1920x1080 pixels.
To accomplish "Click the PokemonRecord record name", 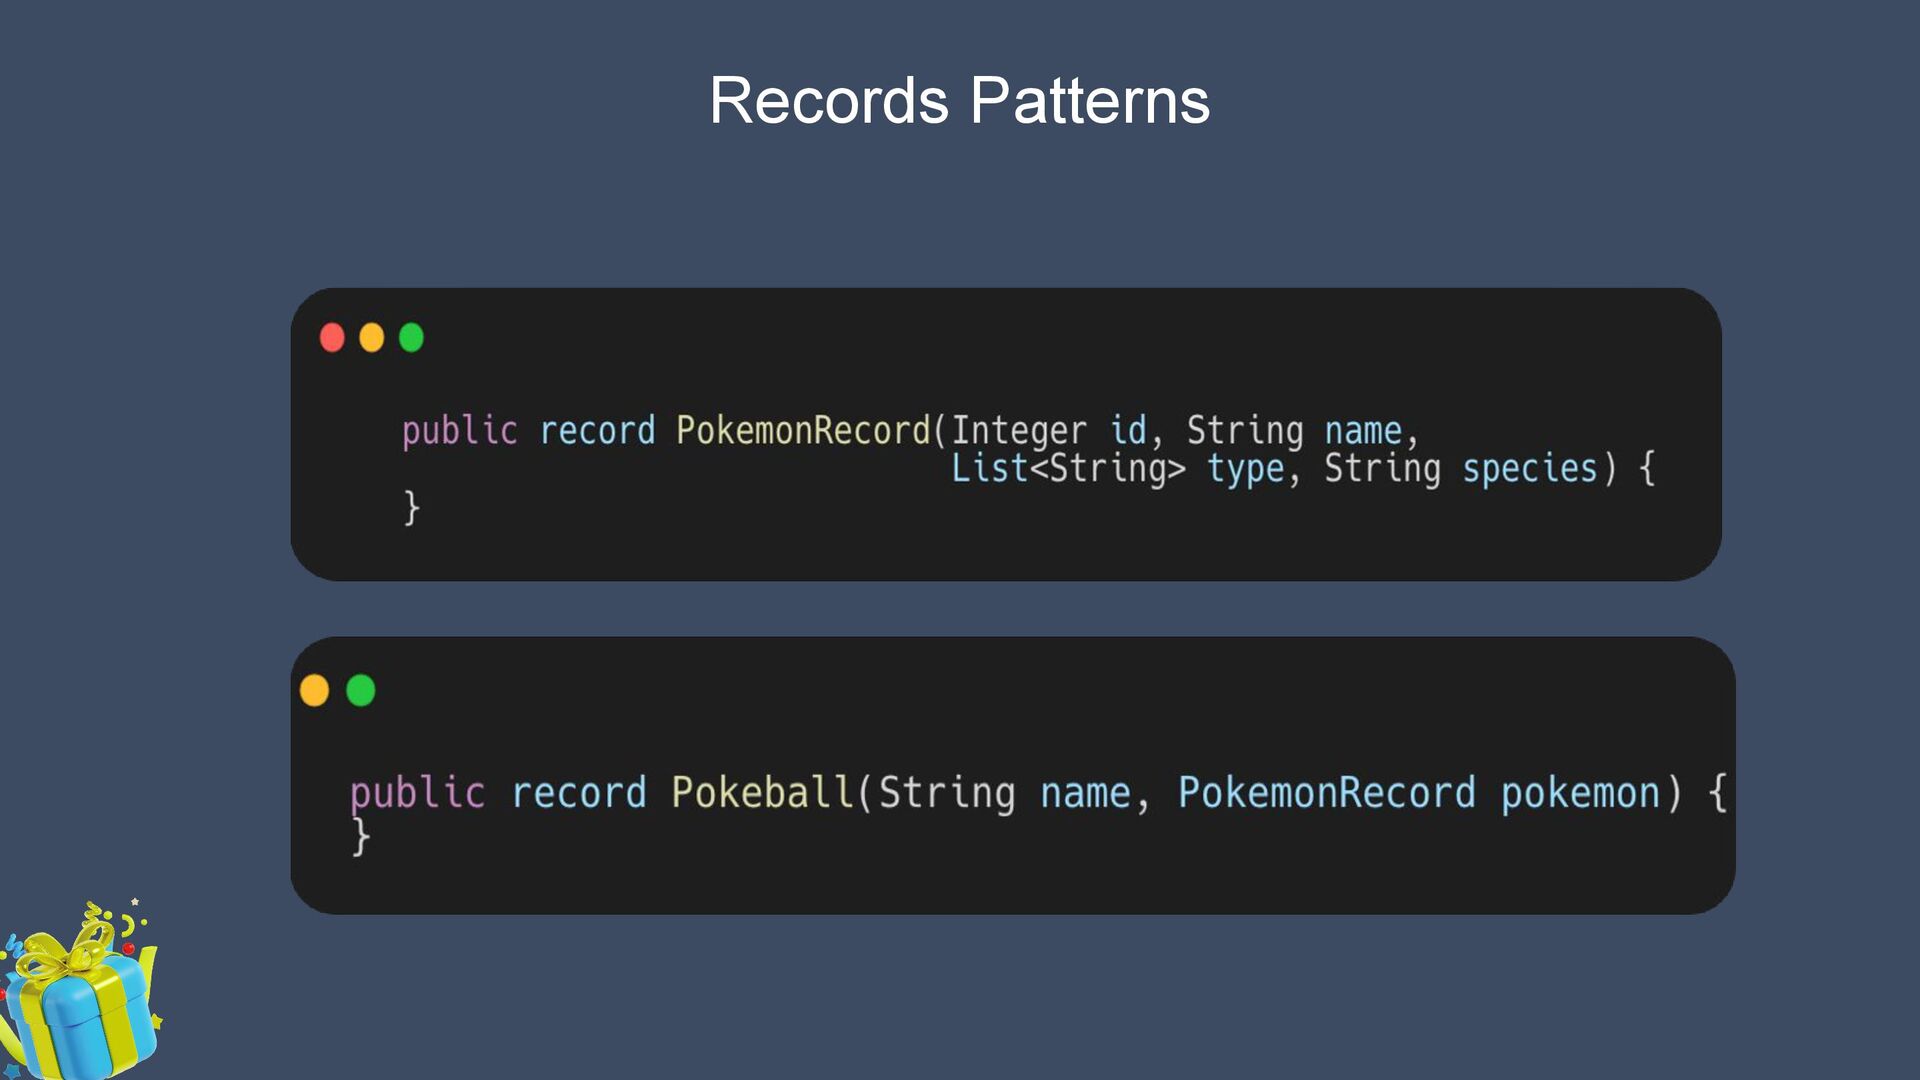I will (x=803, y=430).
